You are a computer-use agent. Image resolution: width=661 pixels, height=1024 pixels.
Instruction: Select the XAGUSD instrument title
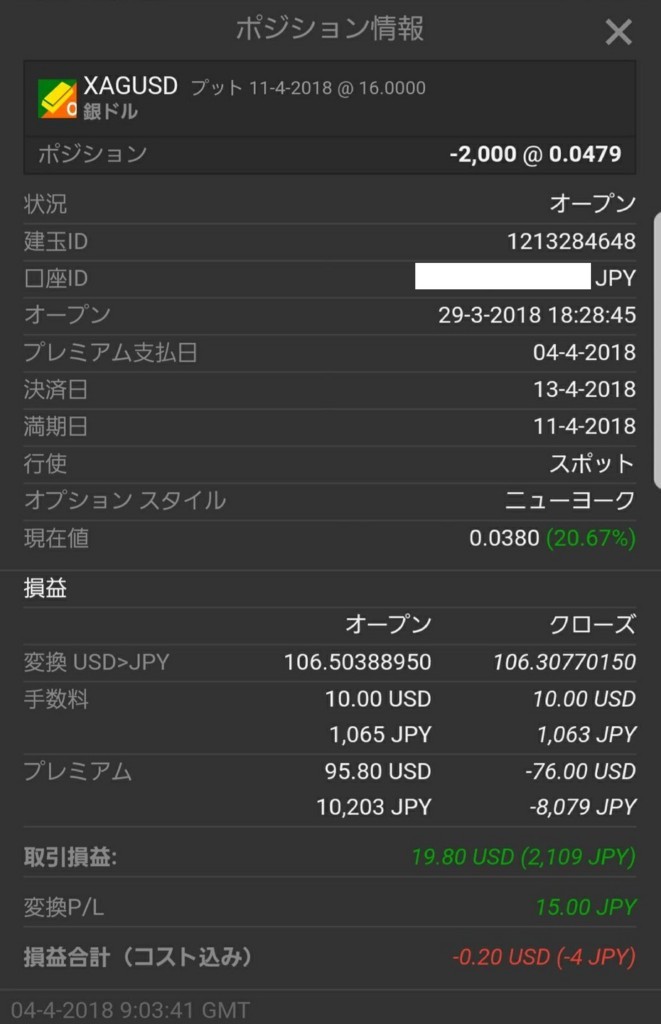131,86
